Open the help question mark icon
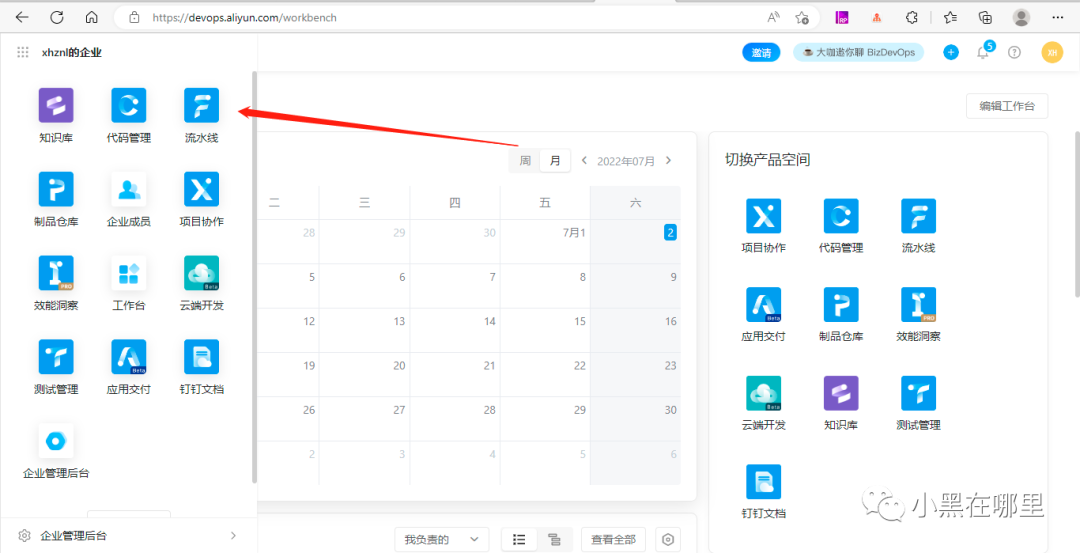Image resolution: width=1080 pixels, height=553 pixels. (x=1015, y=52)
